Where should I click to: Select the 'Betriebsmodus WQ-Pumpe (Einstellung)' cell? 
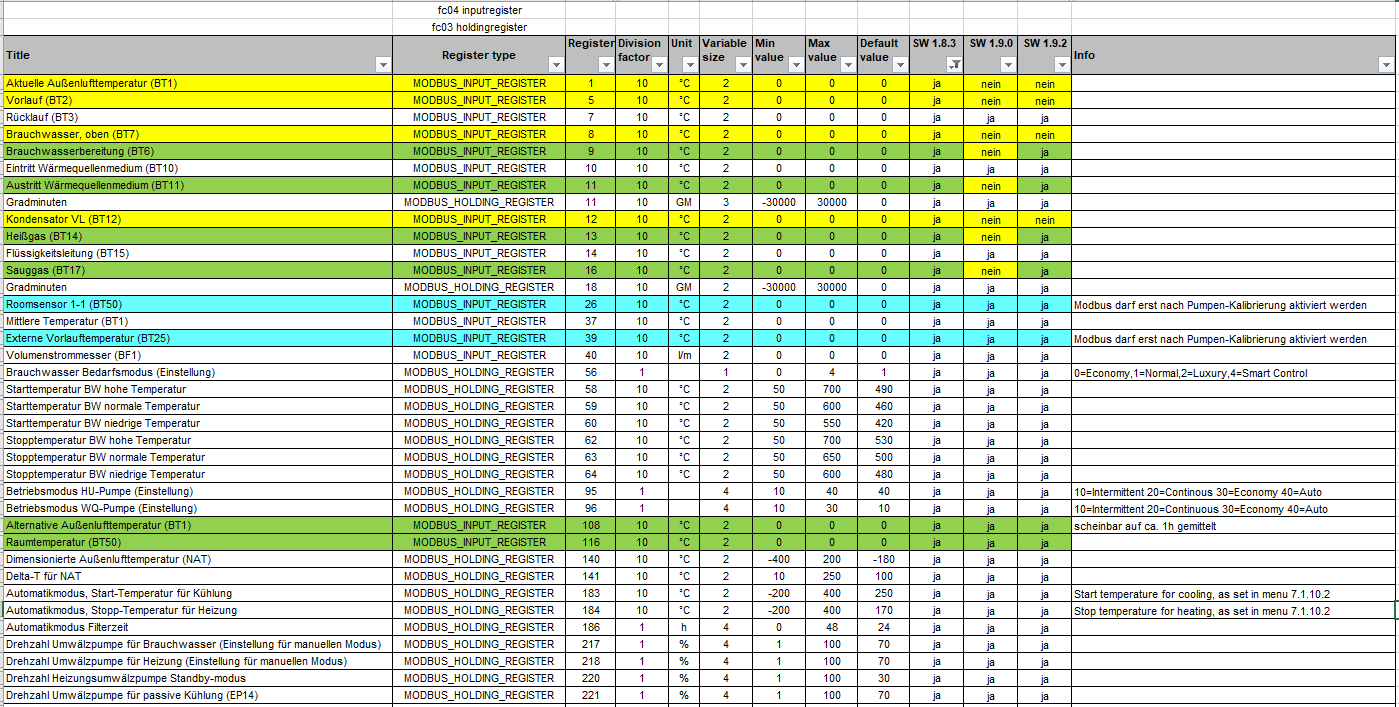[x=197, y=508]
